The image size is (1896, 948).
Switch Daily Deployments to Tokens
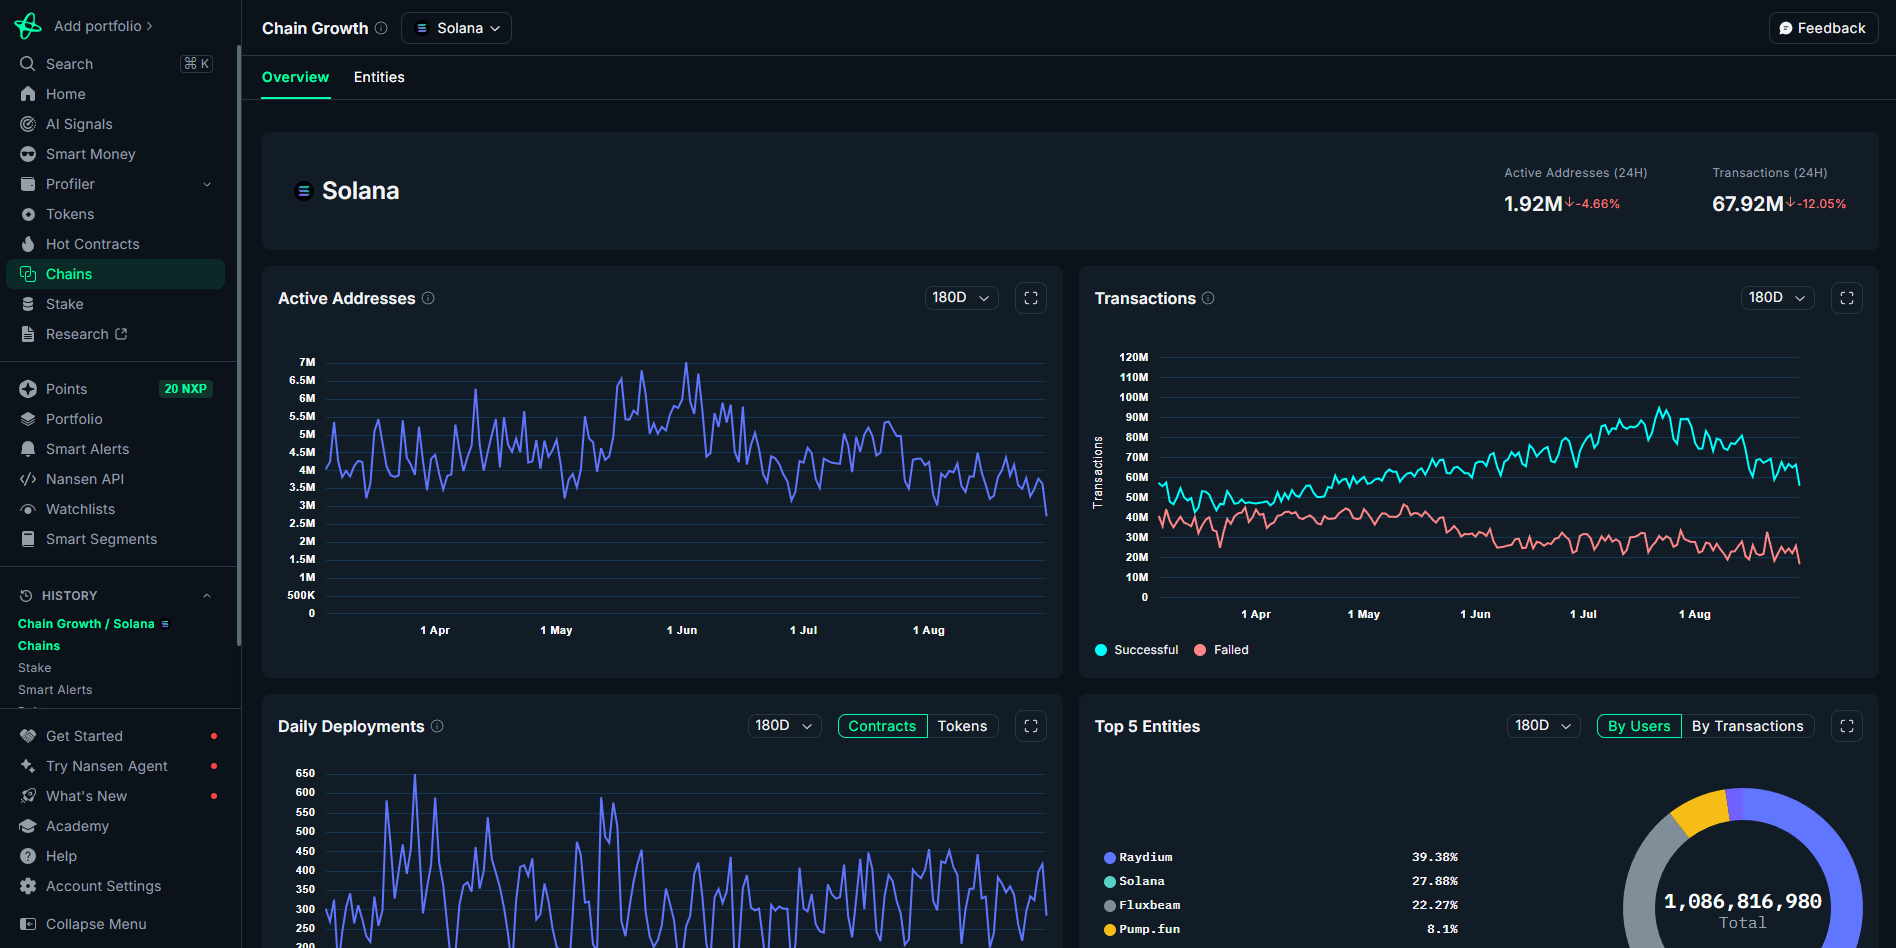click(x=962, y=725)
